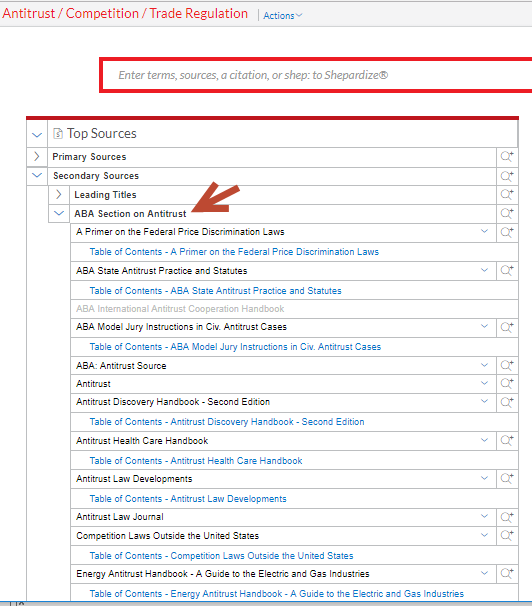Add Antitrust Law Journal as search filter

[x=507, y=517]
